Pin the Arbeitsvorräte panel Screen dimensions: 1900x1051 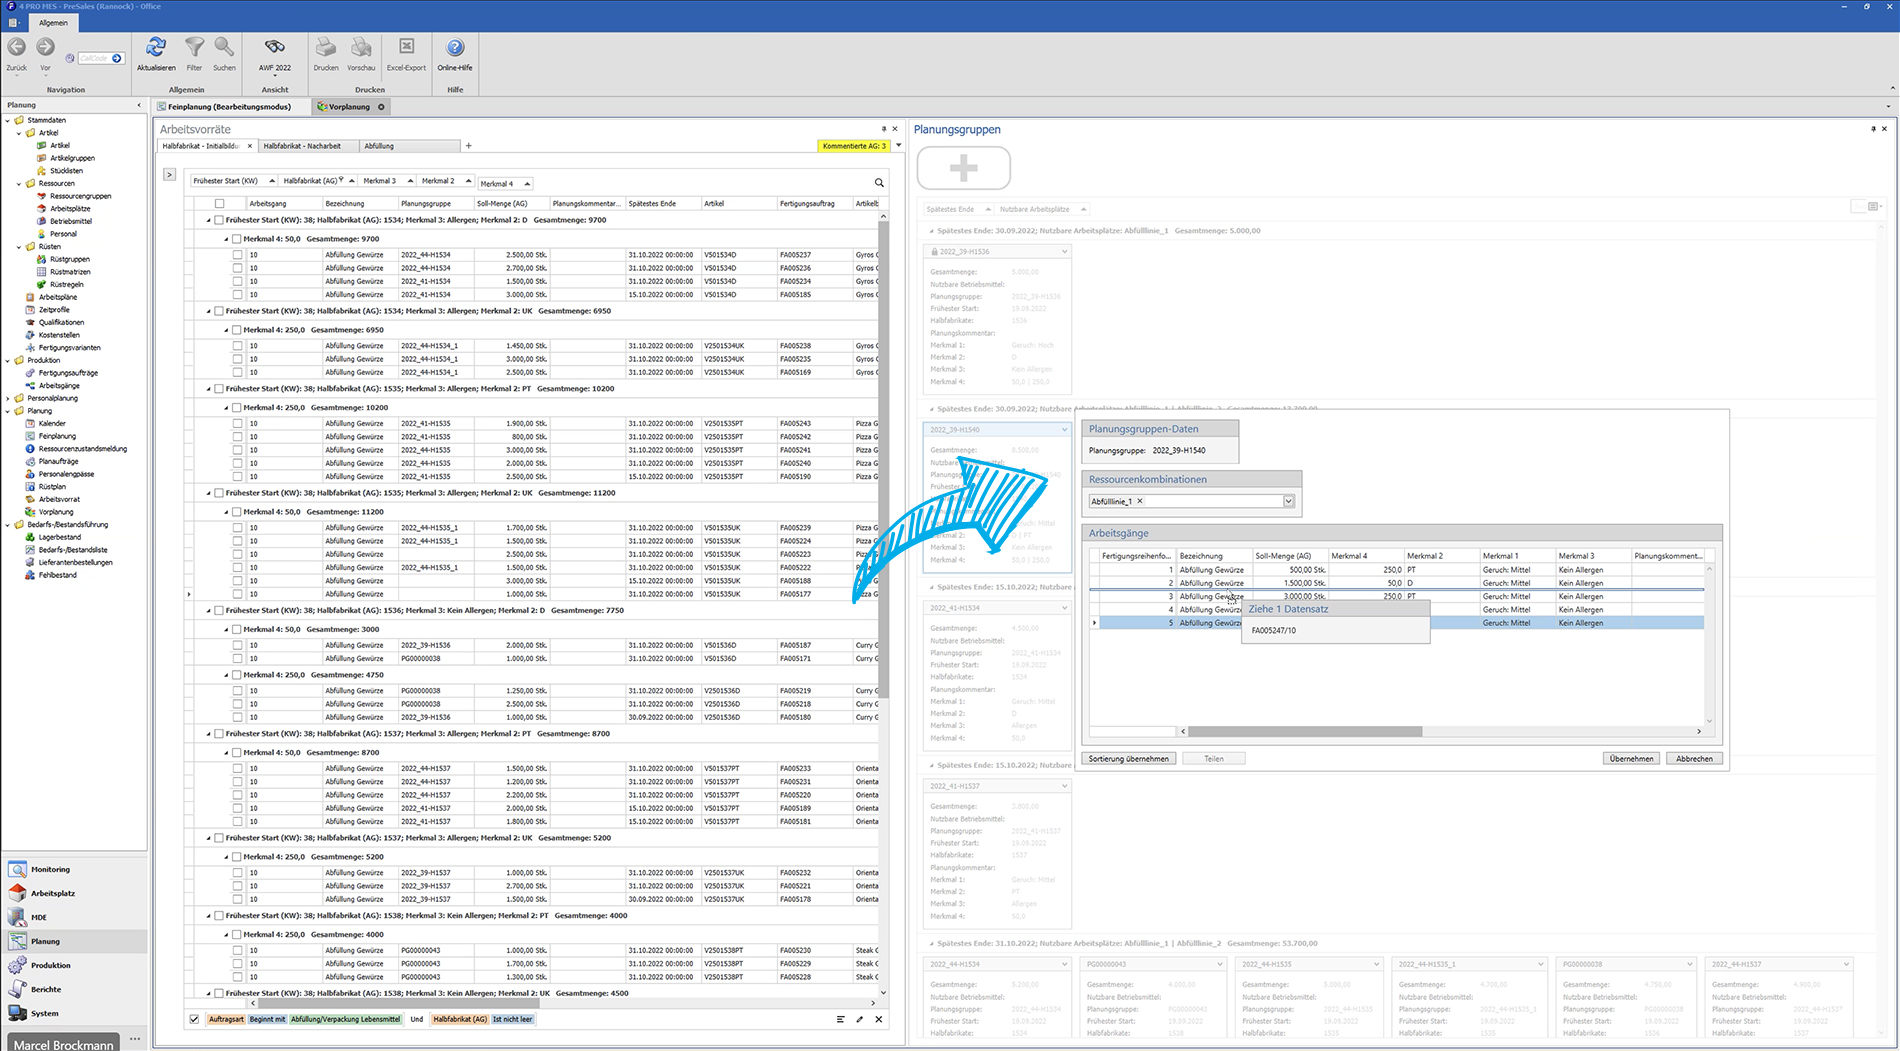pyautogui.click(x=883, y=129)
